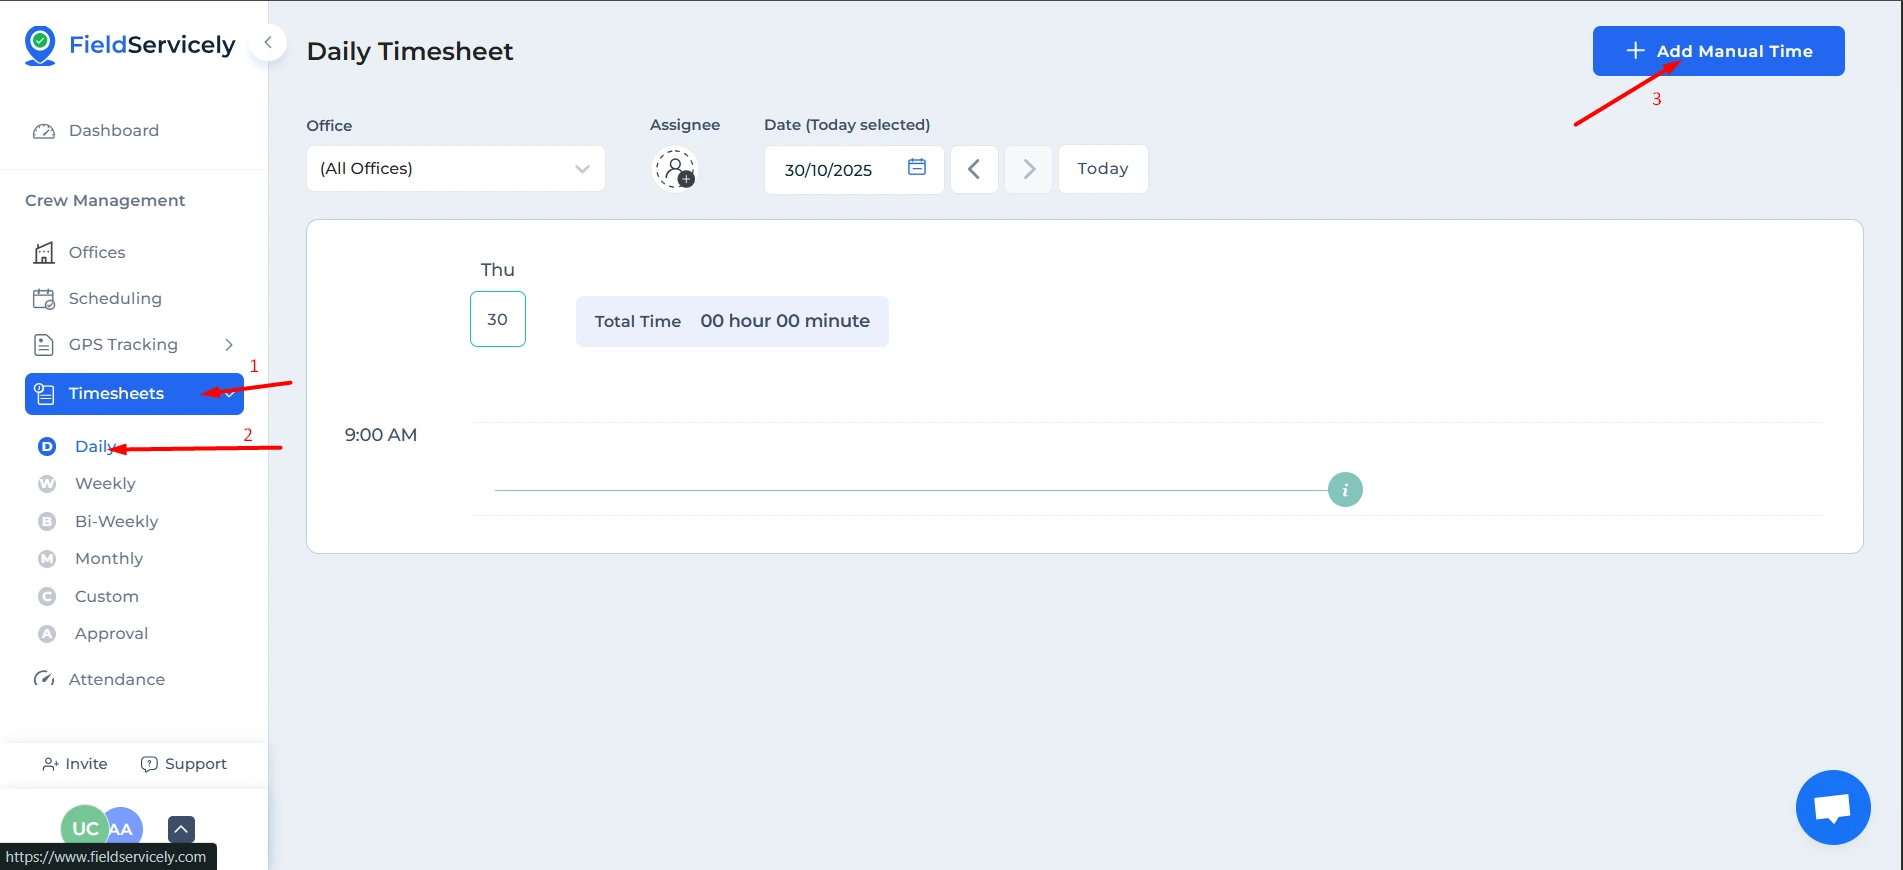Switch to the Weekly timesheet view

(x=105, y=484)
